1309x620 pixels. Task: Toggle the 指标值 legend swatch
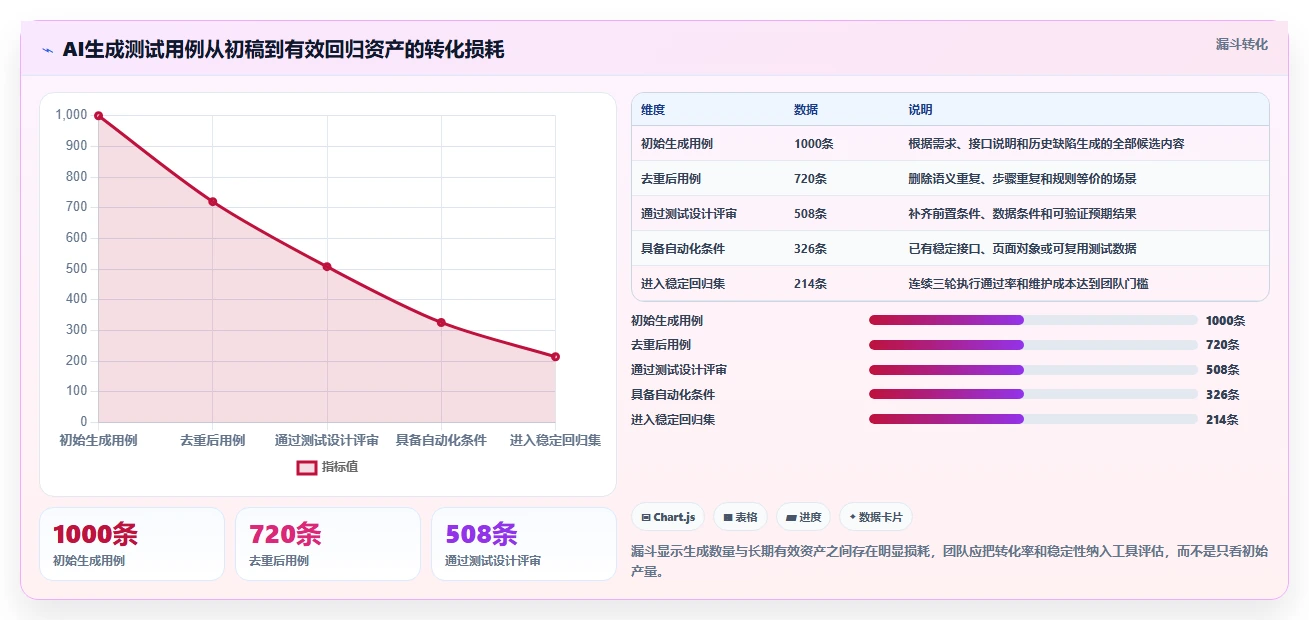(307, 467)
